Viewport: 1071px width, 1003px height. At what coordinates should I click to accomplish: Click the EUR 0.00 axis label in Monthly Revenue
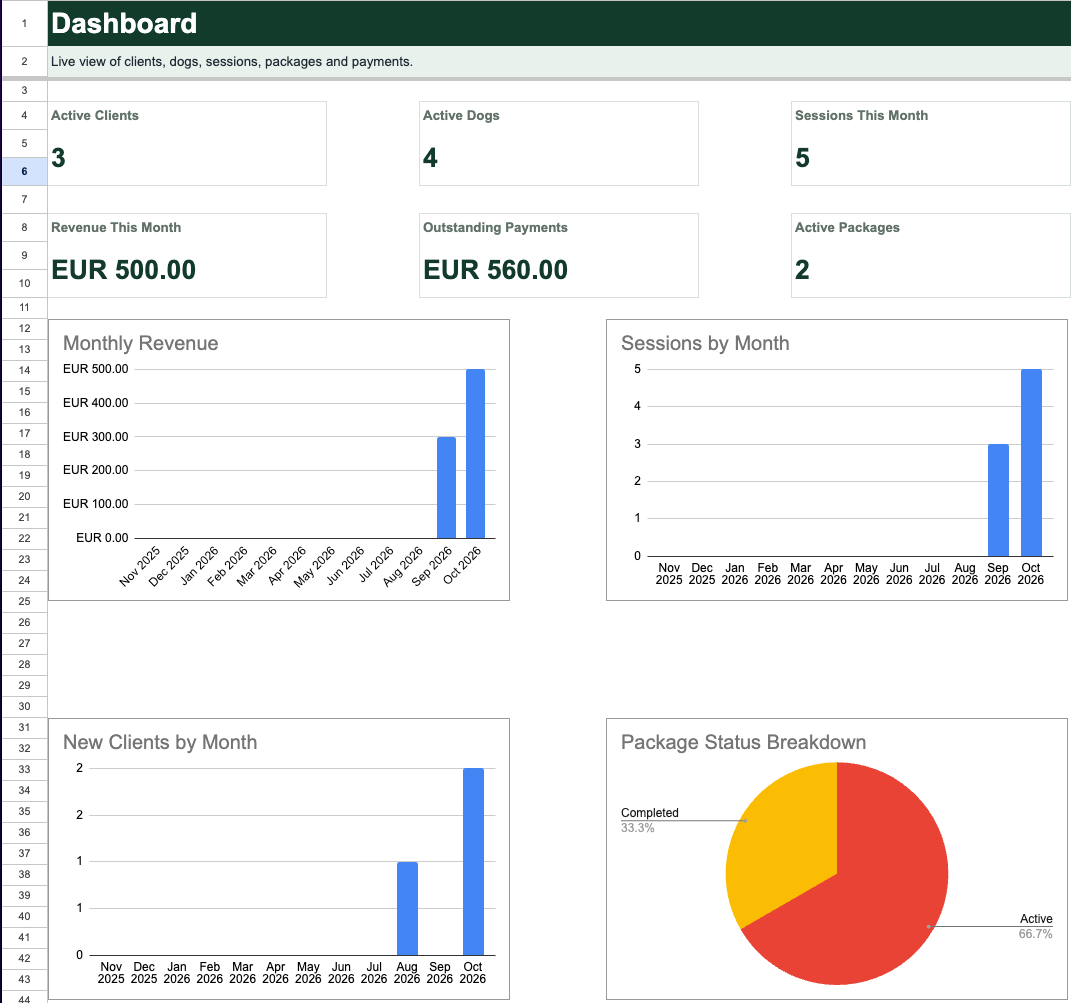102,538
